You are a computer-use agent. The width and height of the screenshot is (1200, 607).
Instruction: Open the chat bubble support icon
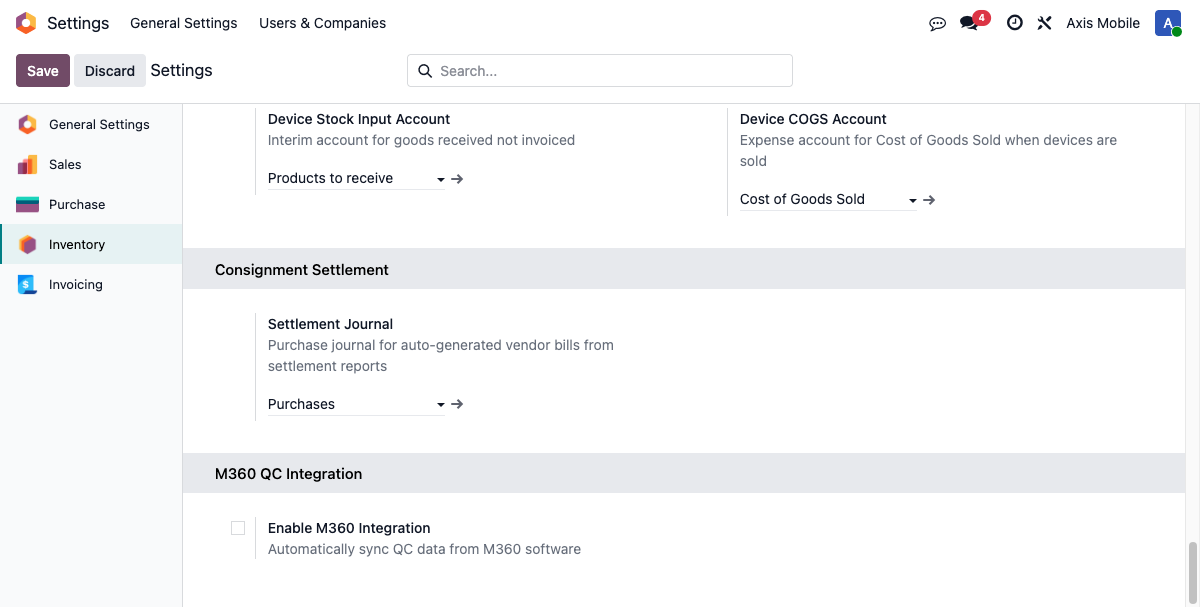[x=937, y=23]
